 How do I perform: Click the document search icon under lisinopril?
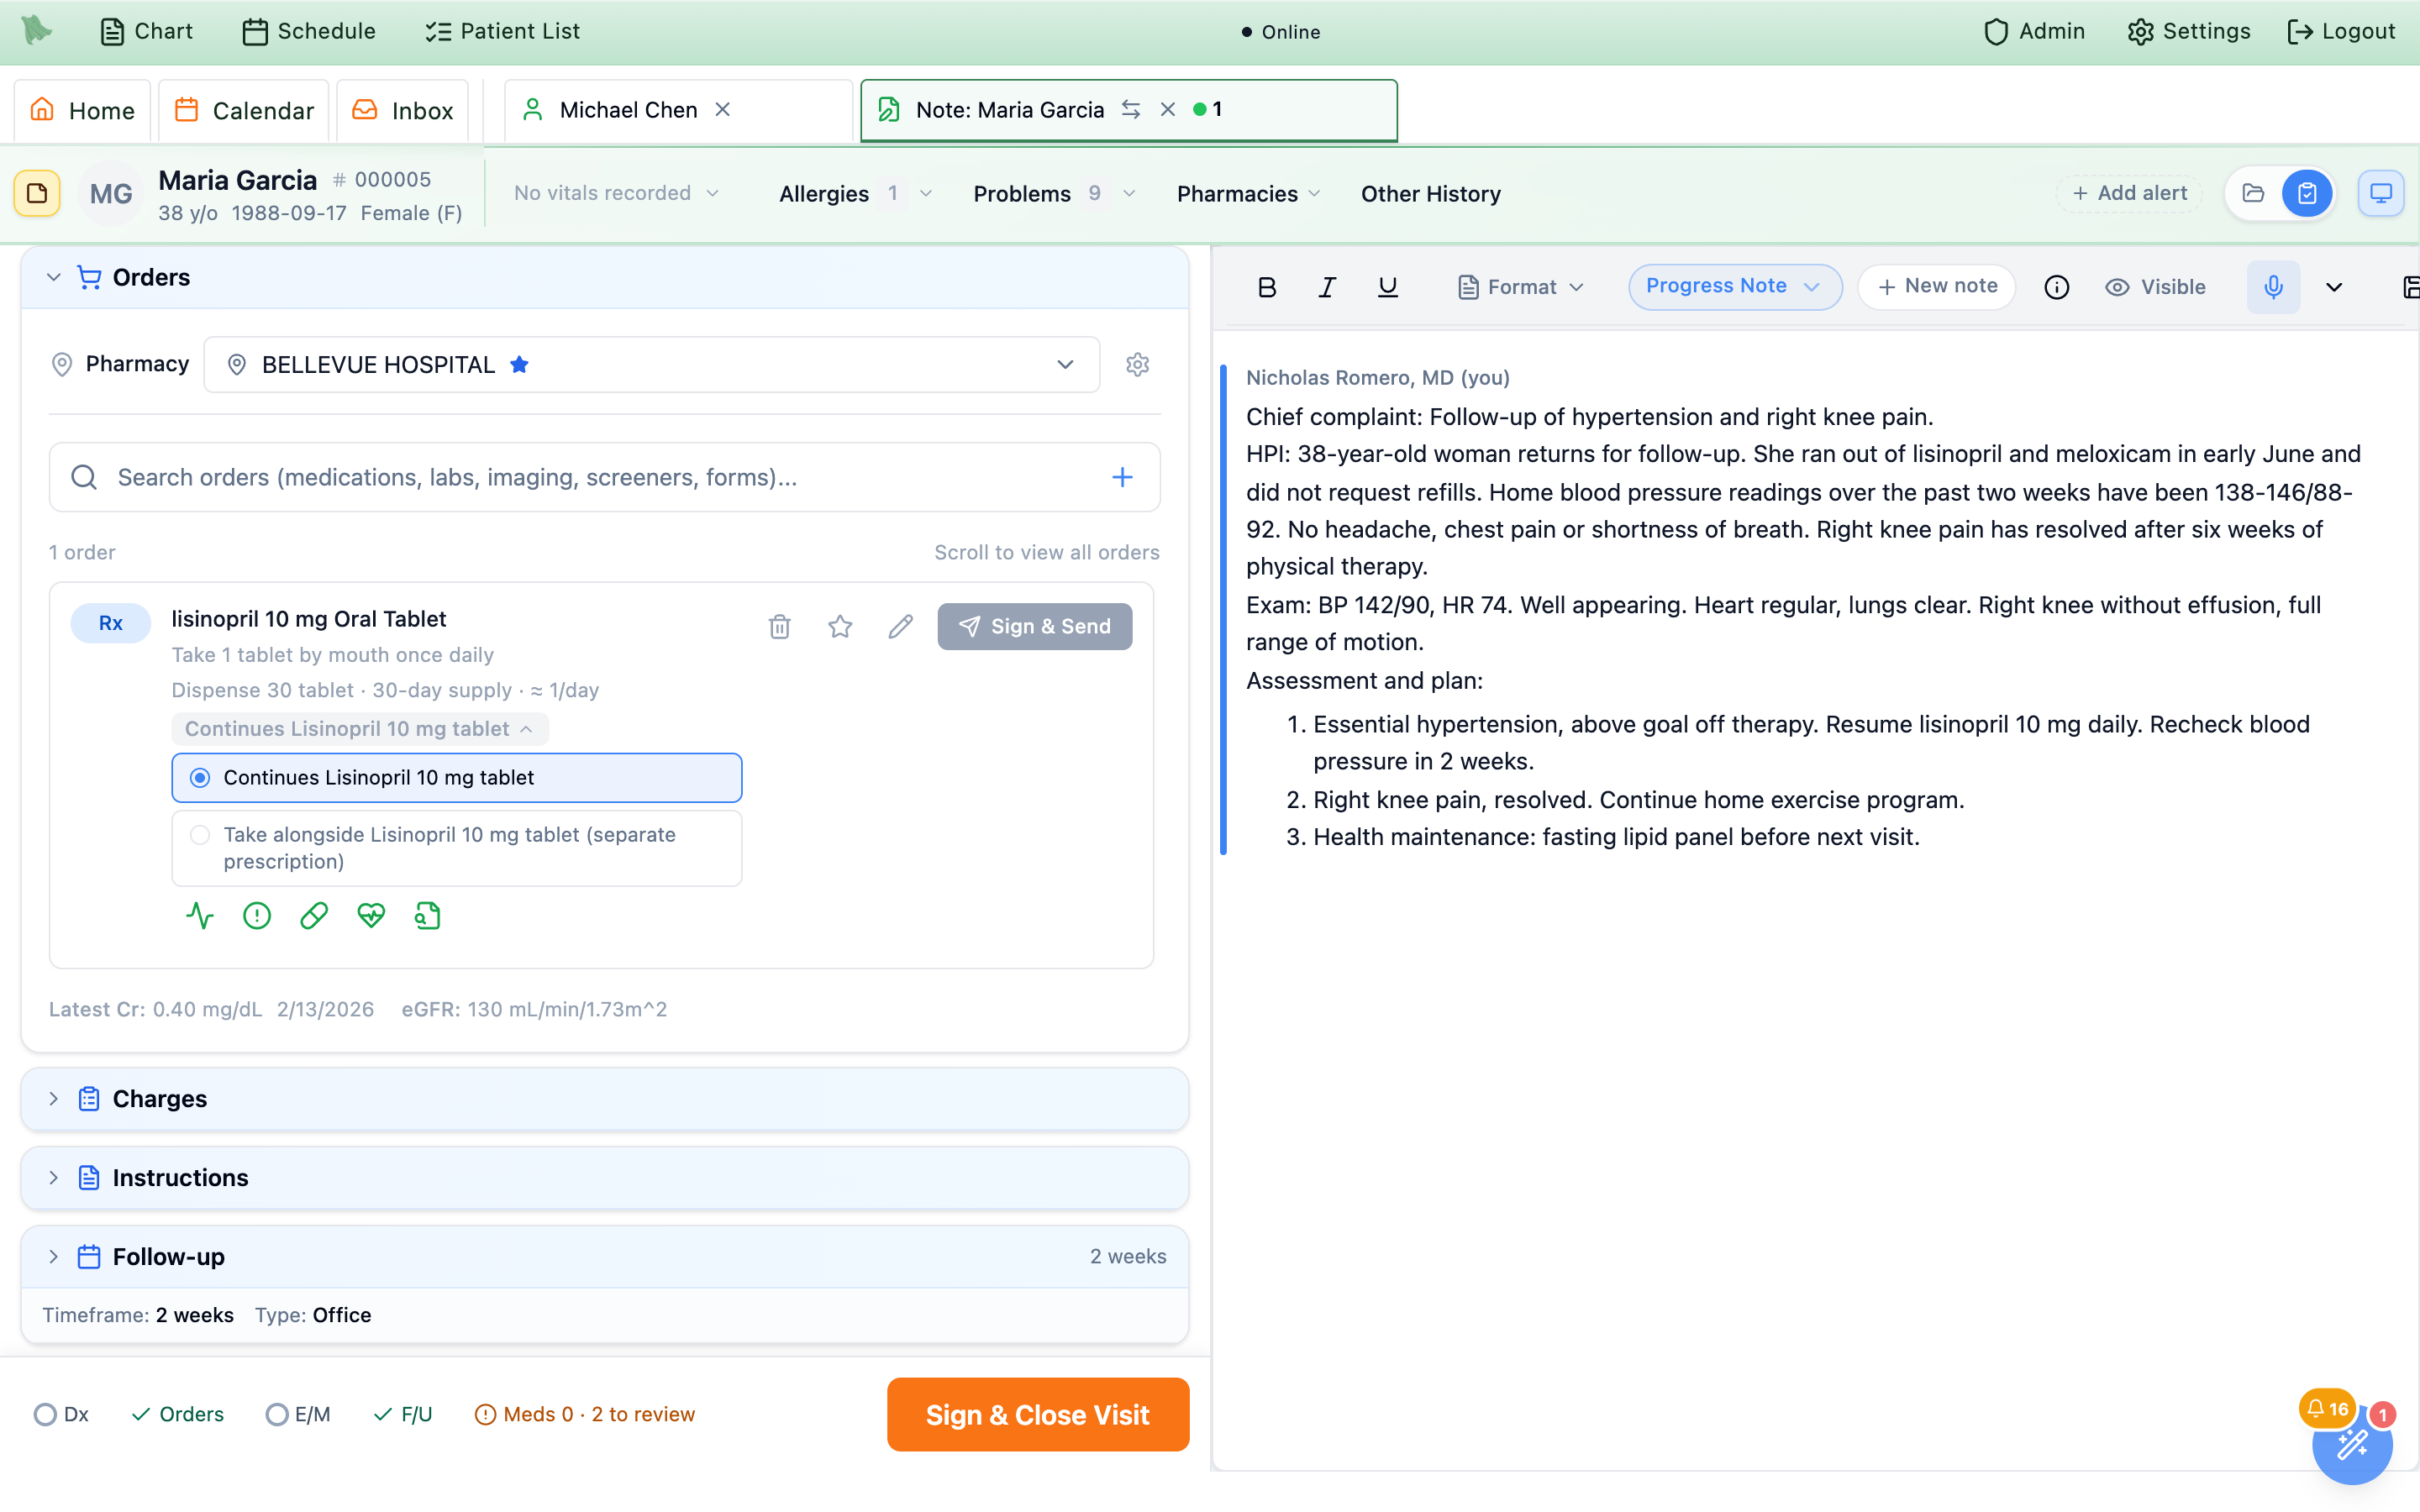point(428,915)
